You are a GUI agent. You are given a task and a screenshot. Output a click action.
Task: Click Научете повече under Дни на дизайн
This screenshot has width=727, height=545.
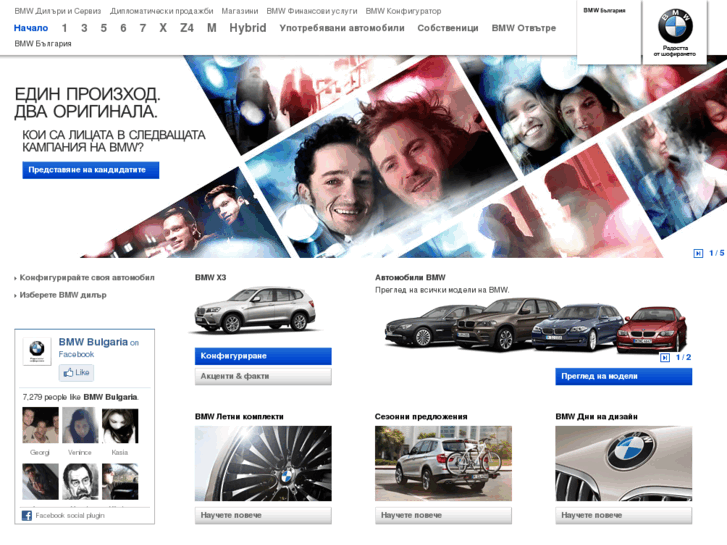point(624,515)
